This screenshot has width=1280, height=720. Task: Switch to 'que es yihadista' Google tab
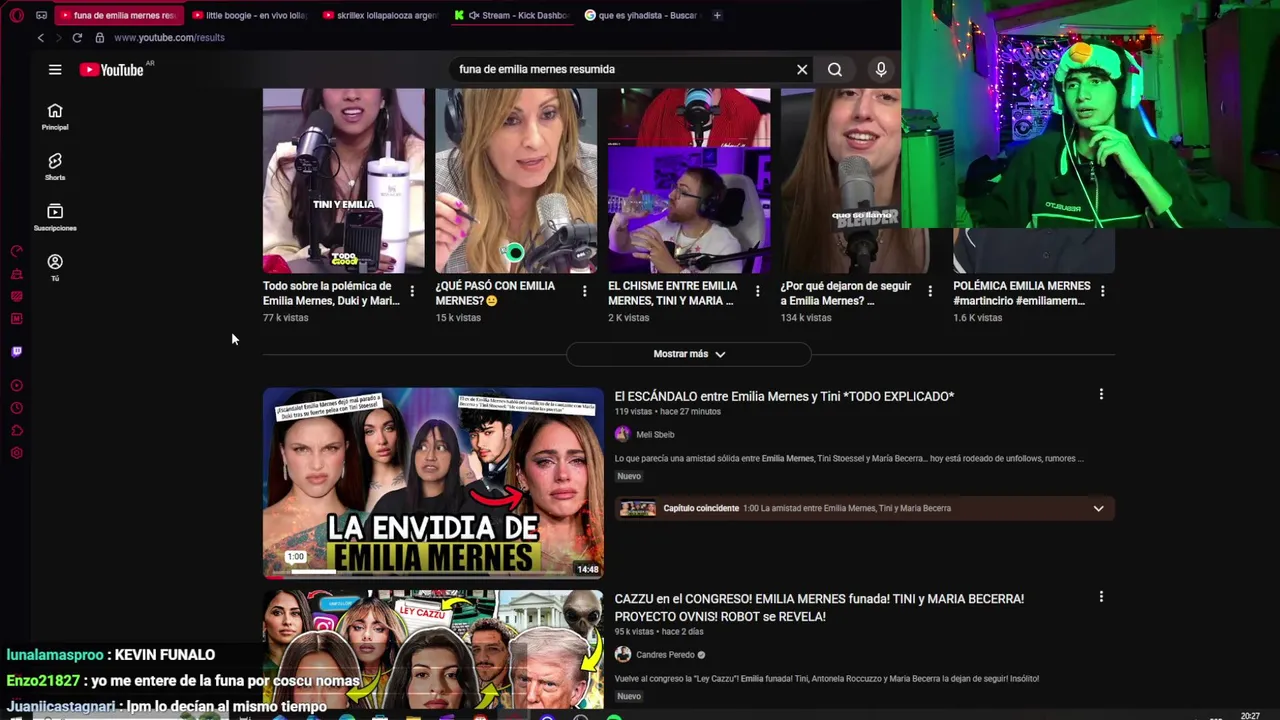click(x=642, y=15)
